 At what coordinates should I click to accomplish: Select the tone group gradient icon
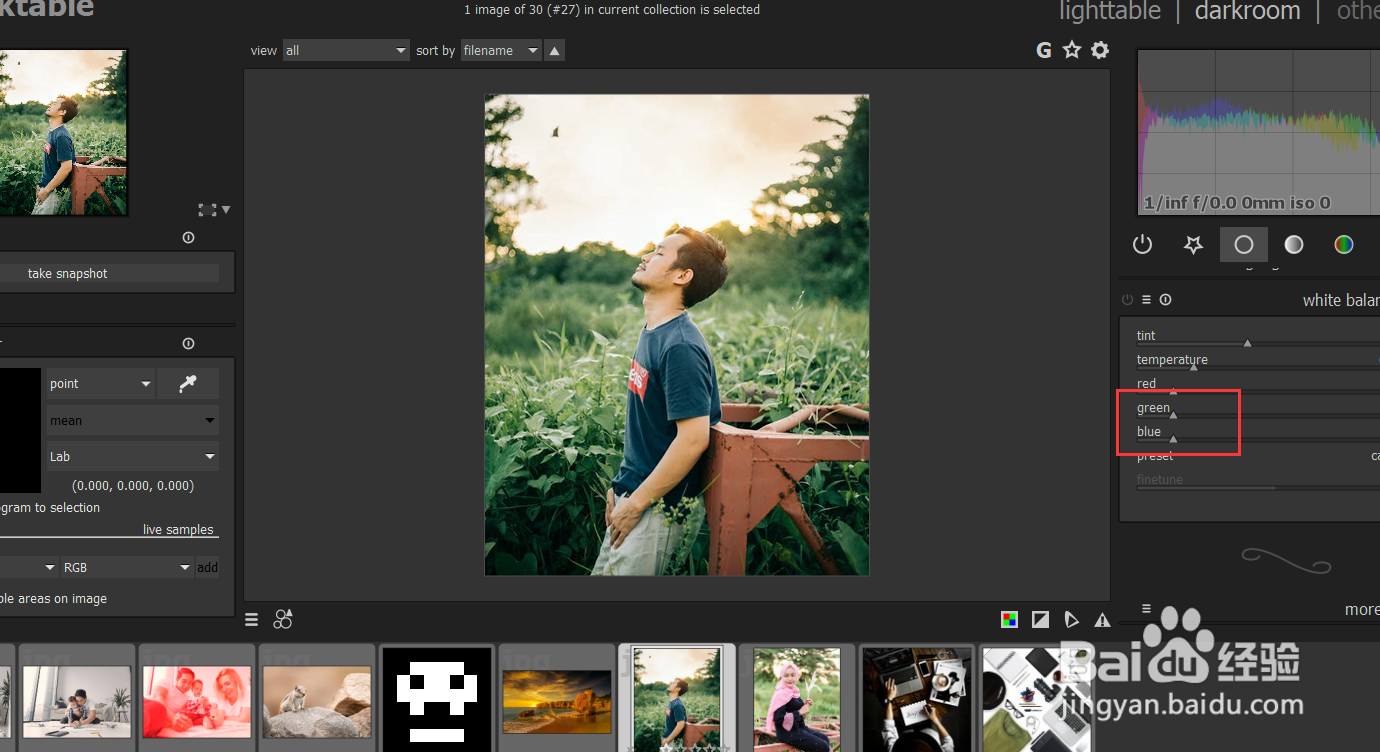pos(1294,244)
